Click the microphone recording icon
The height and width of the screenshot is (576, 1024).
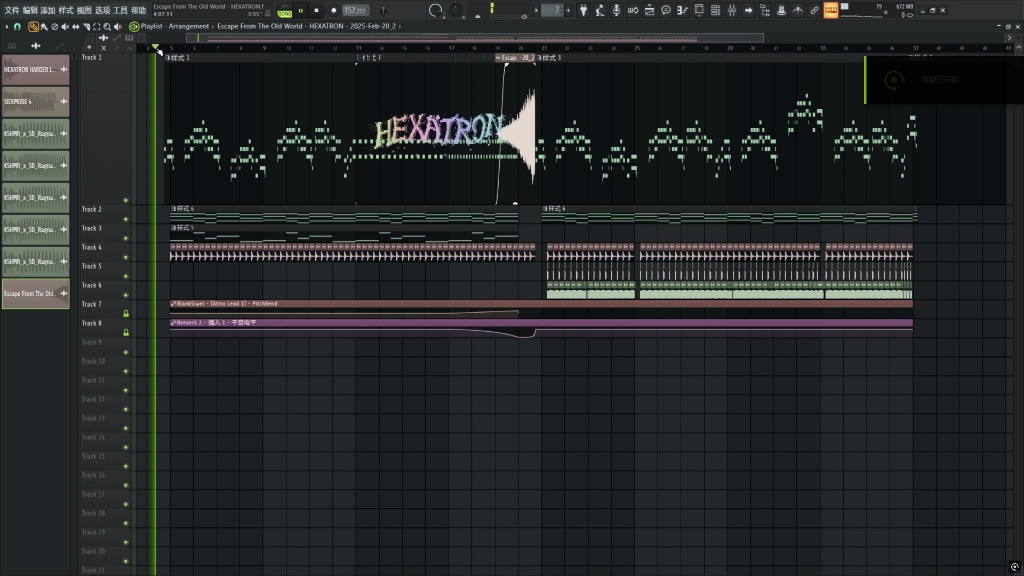pyautogui.click(x=616, y=10)
